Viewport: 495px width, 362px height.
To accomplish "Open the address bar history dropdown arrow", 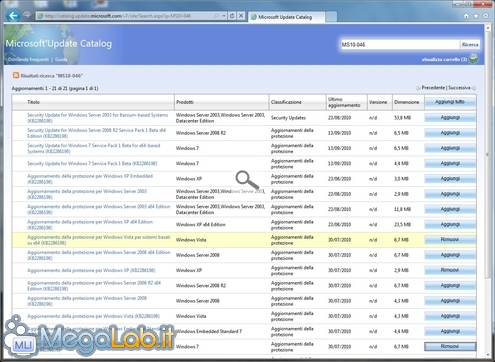I will coord(224,16).
